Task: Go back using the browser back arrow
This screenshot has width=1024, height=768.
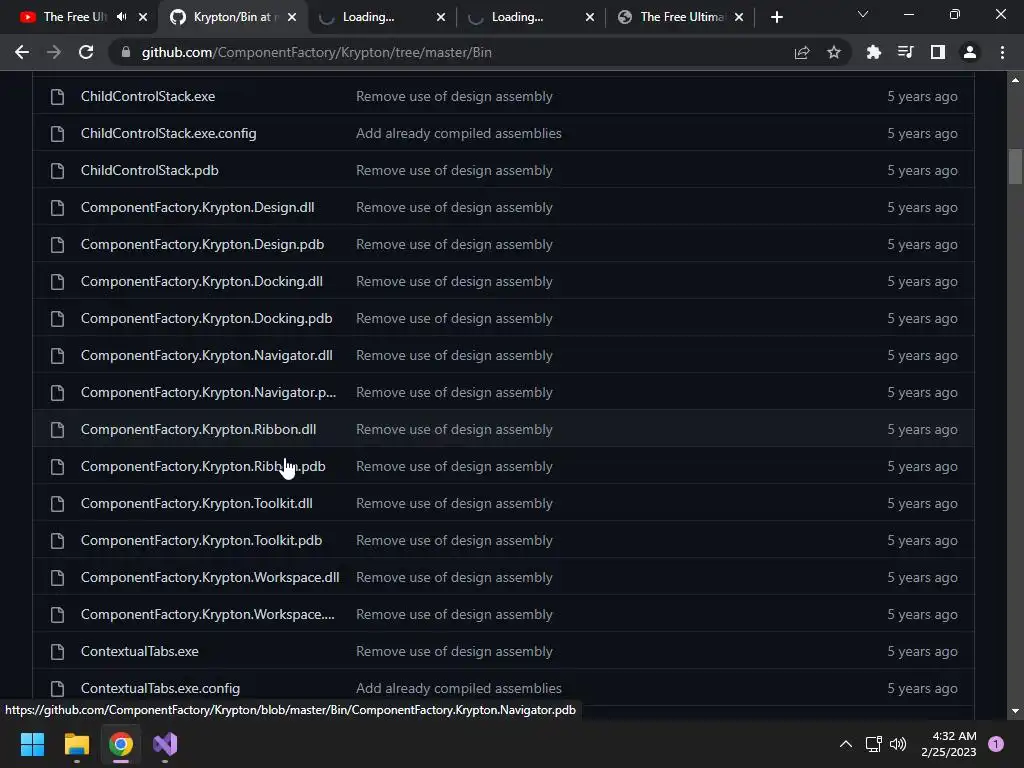Action: click(22, 52)
